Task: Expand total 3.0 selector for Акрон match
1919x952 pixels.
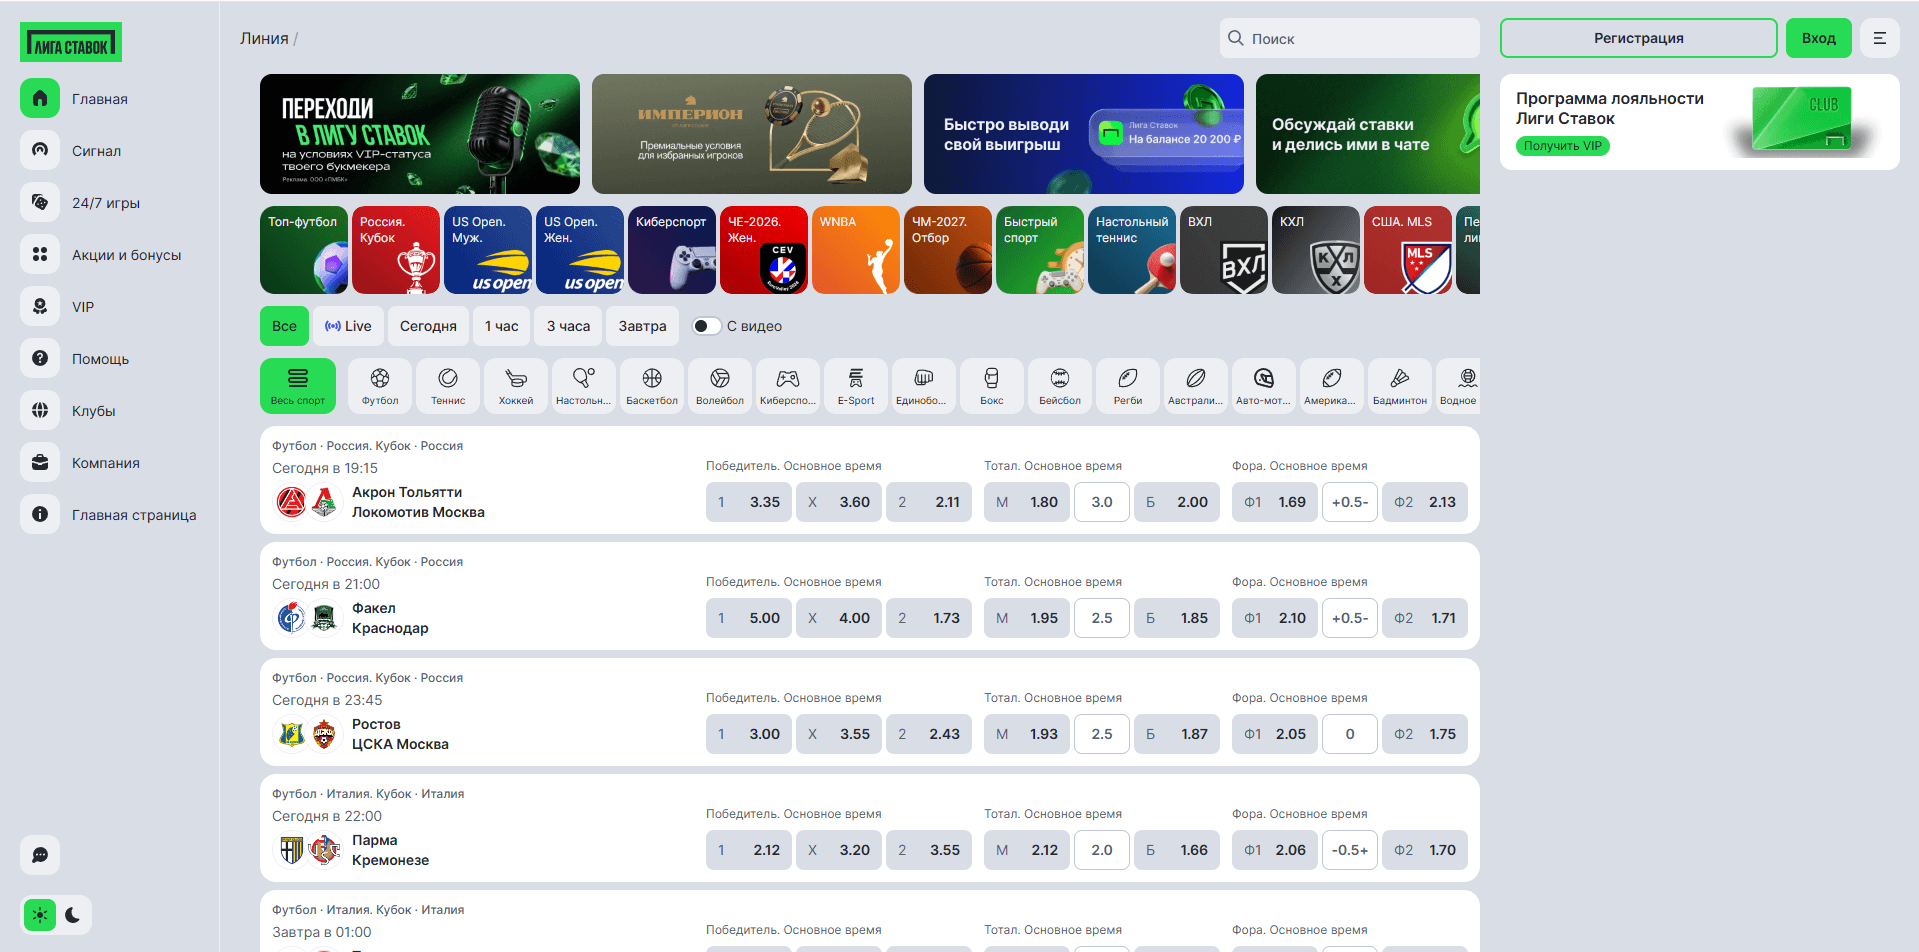Action: [1102, 502]
